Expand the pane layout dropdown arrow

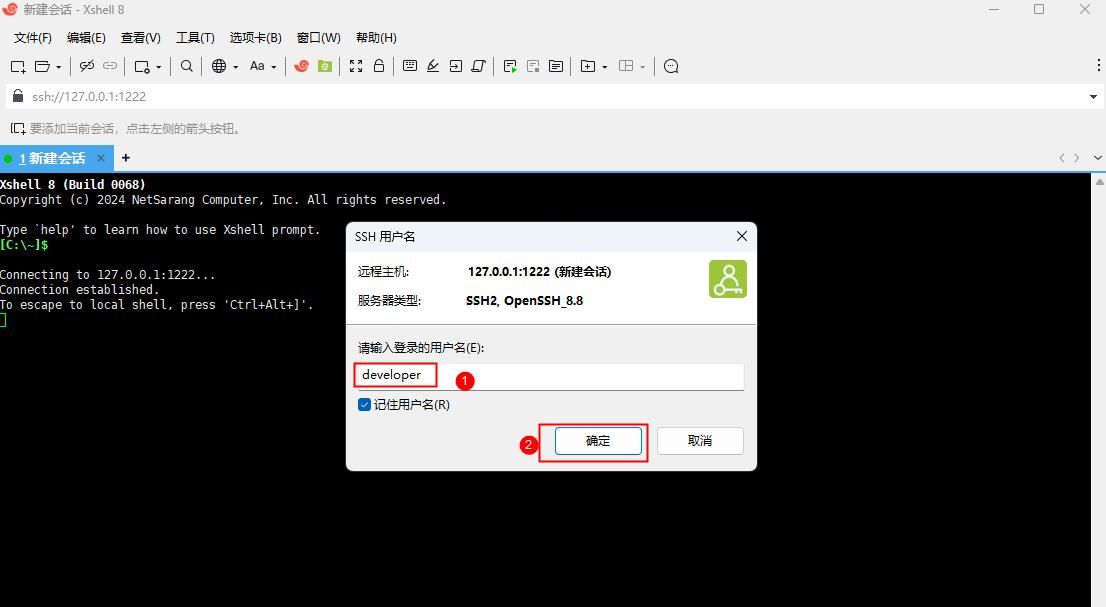pyautogui.click(x=643, y=67)
